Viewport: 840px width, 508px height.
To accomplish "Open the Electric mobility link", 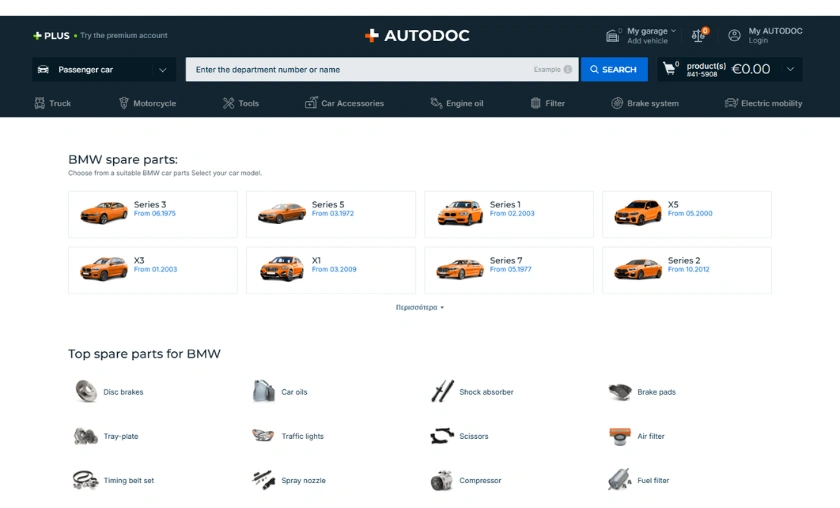I will [763, 103].
